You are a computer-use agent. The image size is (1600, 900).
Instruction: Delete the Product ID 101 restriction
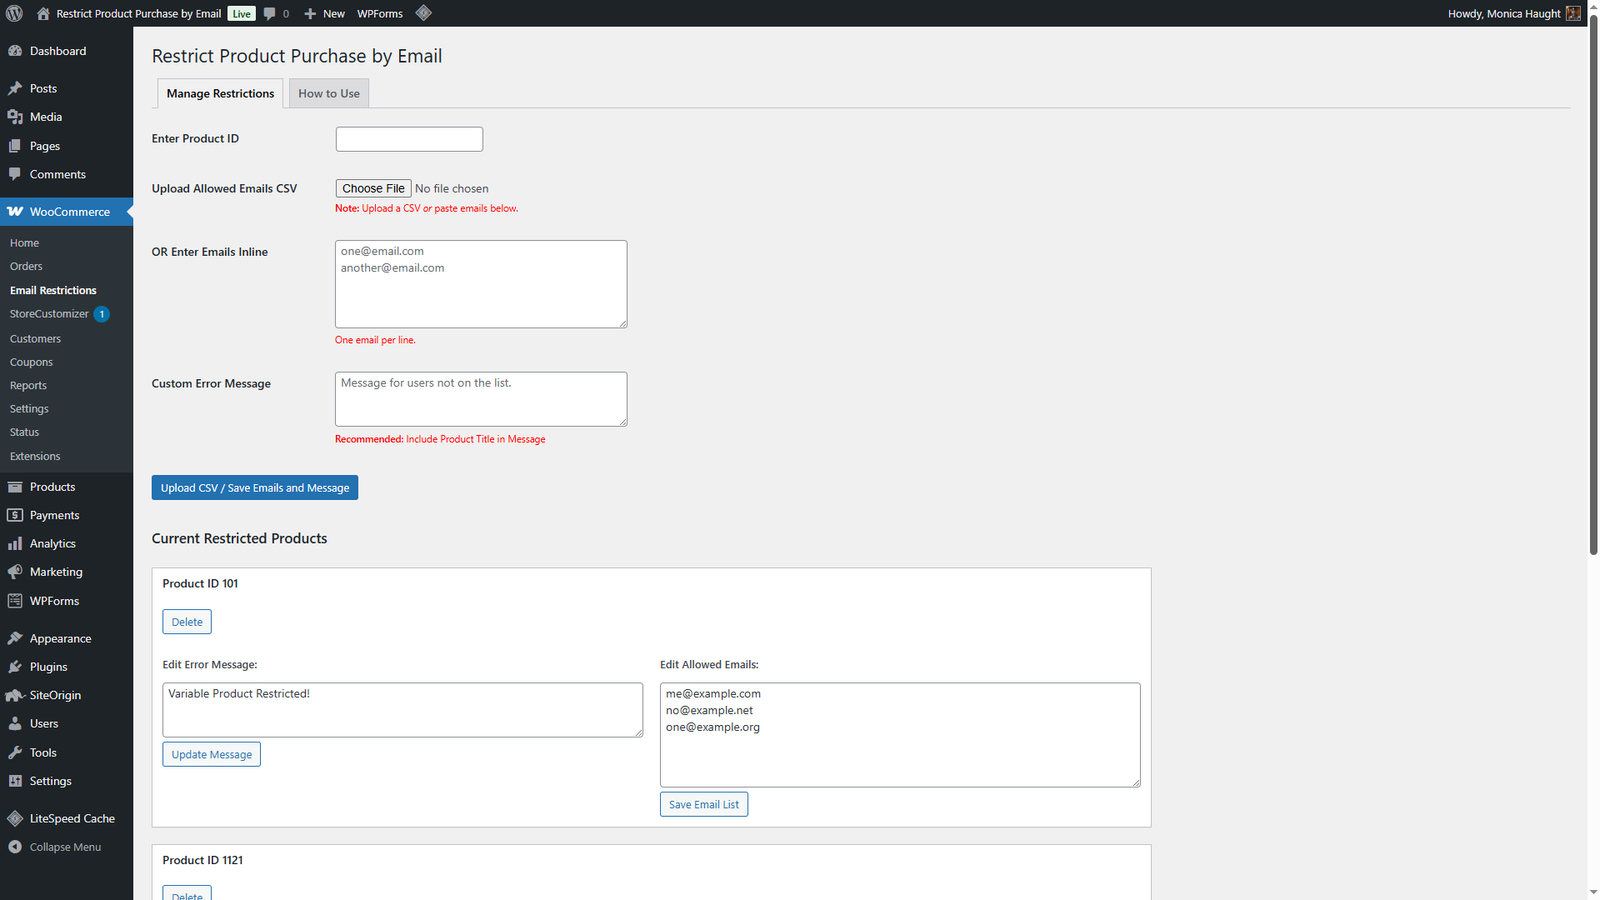187,622
